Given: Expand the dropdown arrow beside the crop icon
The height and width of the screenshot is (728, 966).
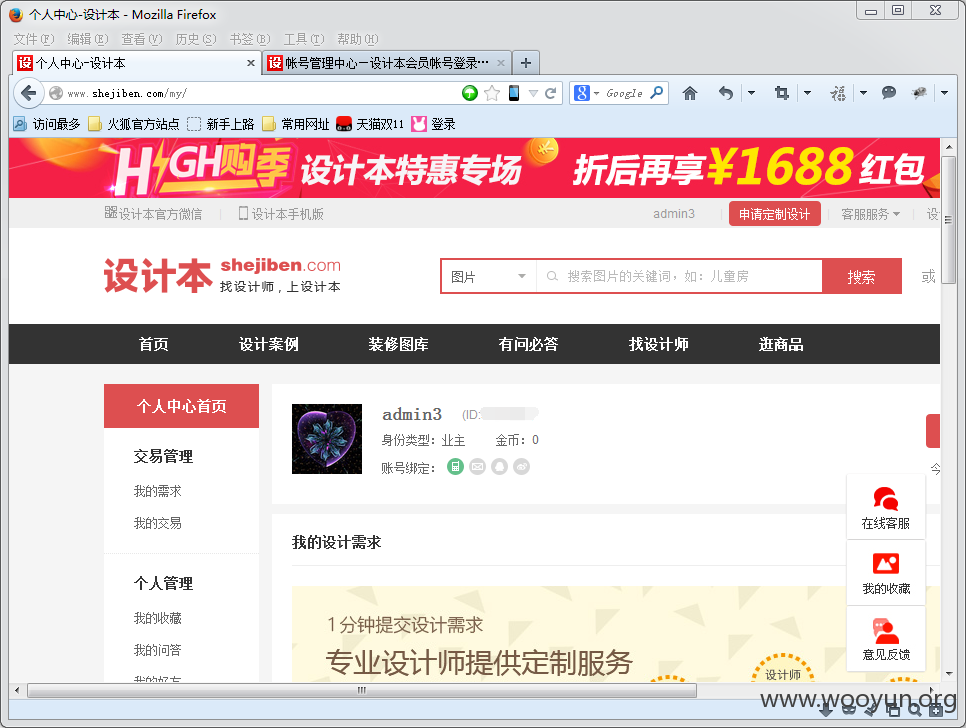Looking at the screenshot, I should coord(807,93).
